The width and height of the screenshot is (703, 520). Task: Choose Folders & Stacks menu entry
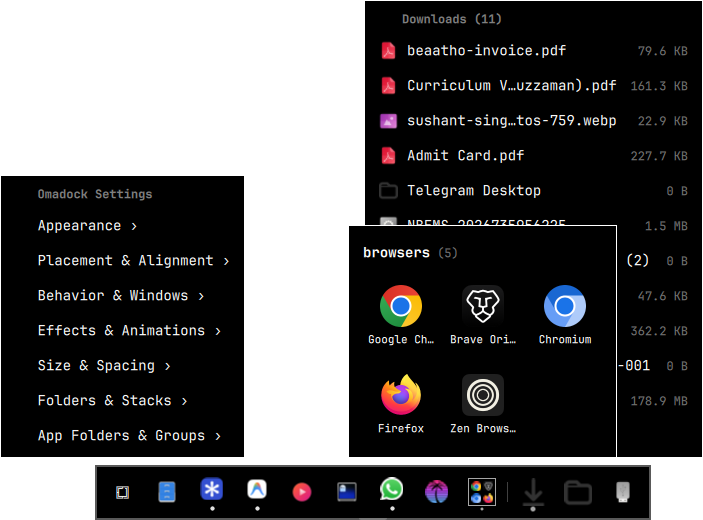[122, 400]
